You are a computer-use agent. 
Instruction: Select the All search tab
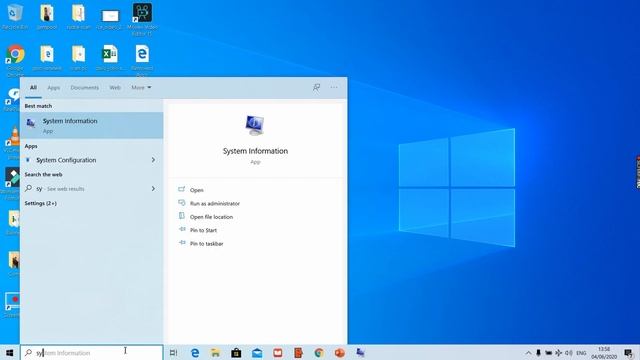pos(33,87)
